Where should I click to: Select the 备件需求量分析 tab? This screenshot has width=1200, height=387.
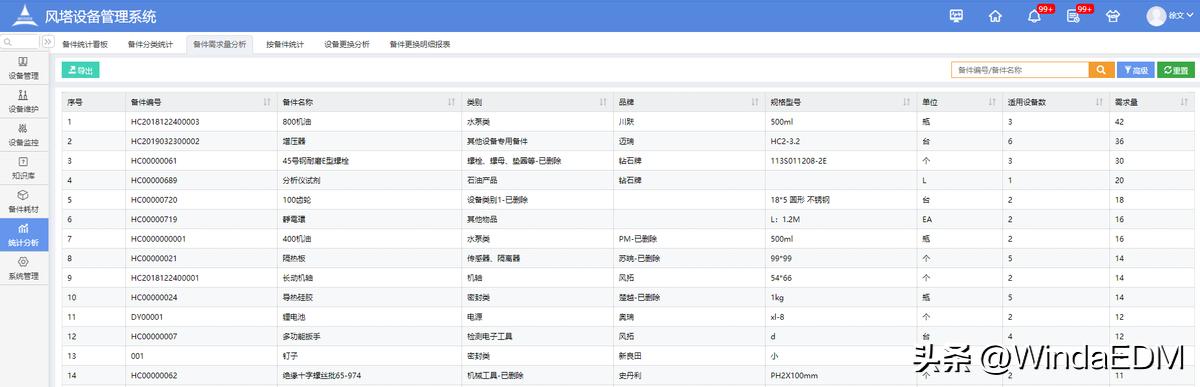coord(219,44)
